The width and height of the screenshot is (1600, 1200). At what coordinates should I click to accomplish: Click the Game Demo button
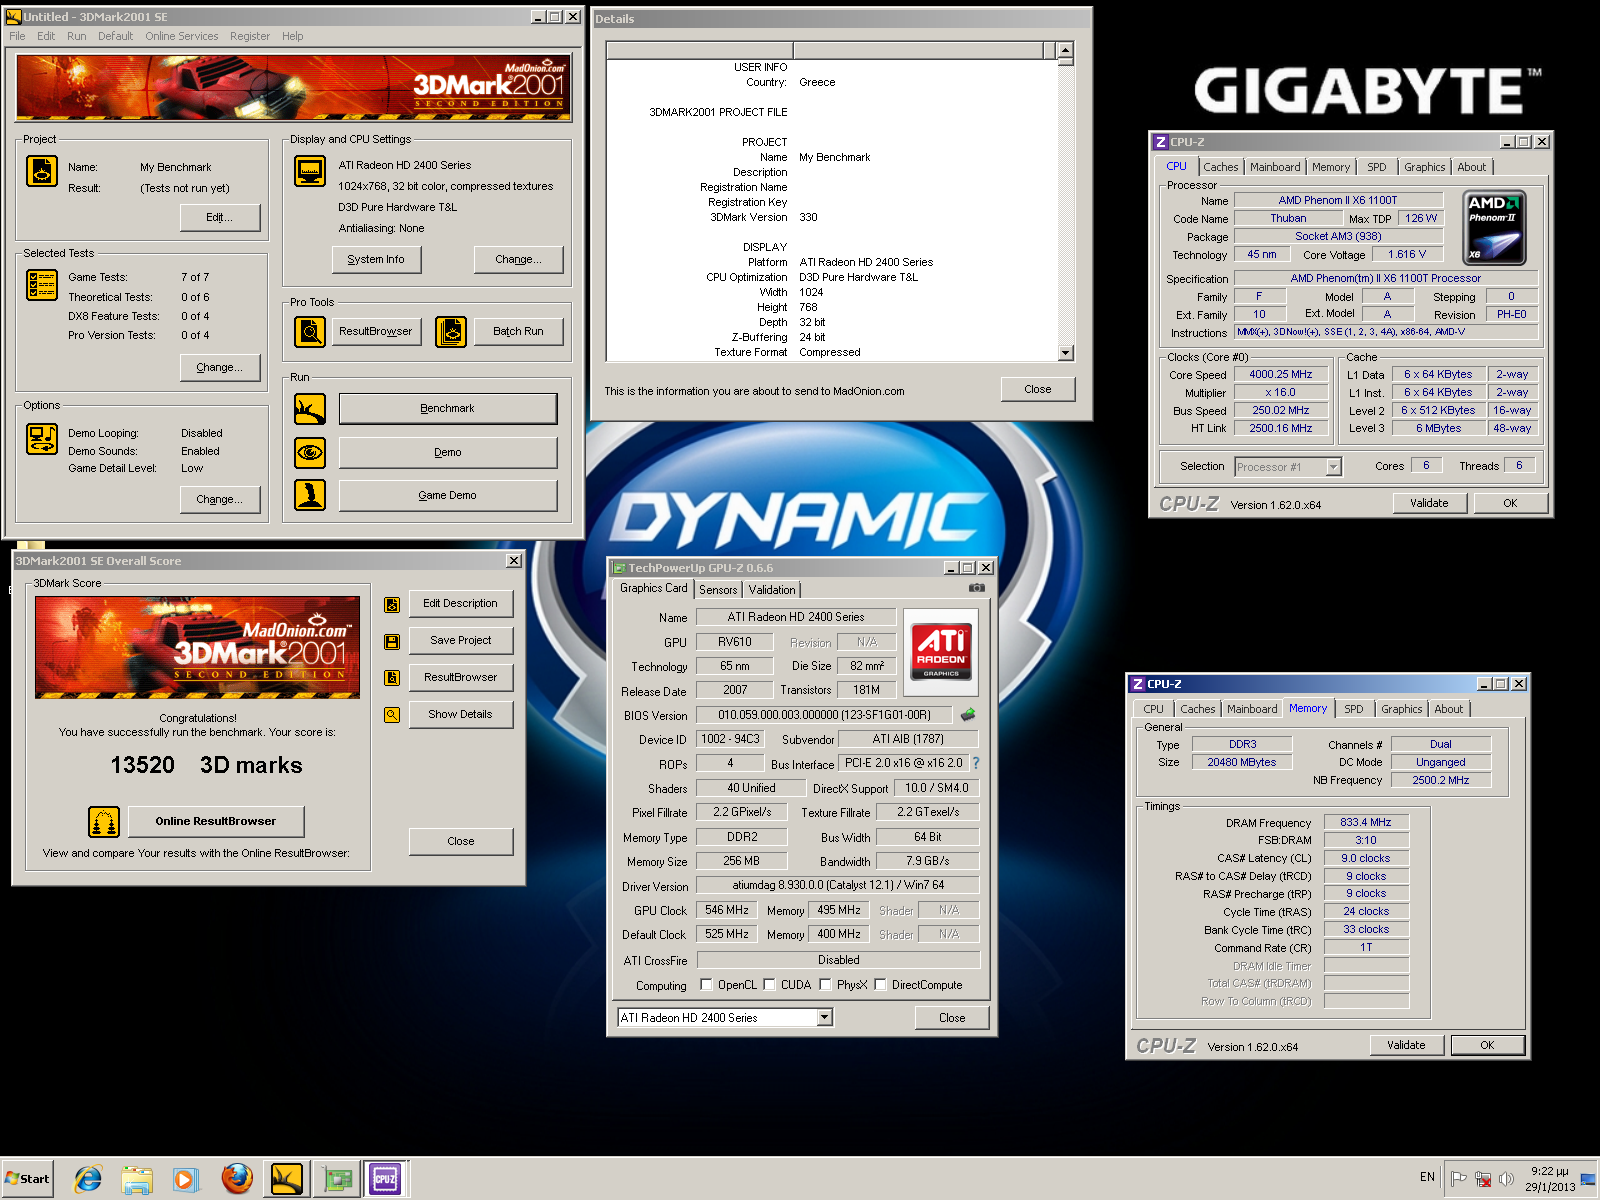[x=447, y=496]
